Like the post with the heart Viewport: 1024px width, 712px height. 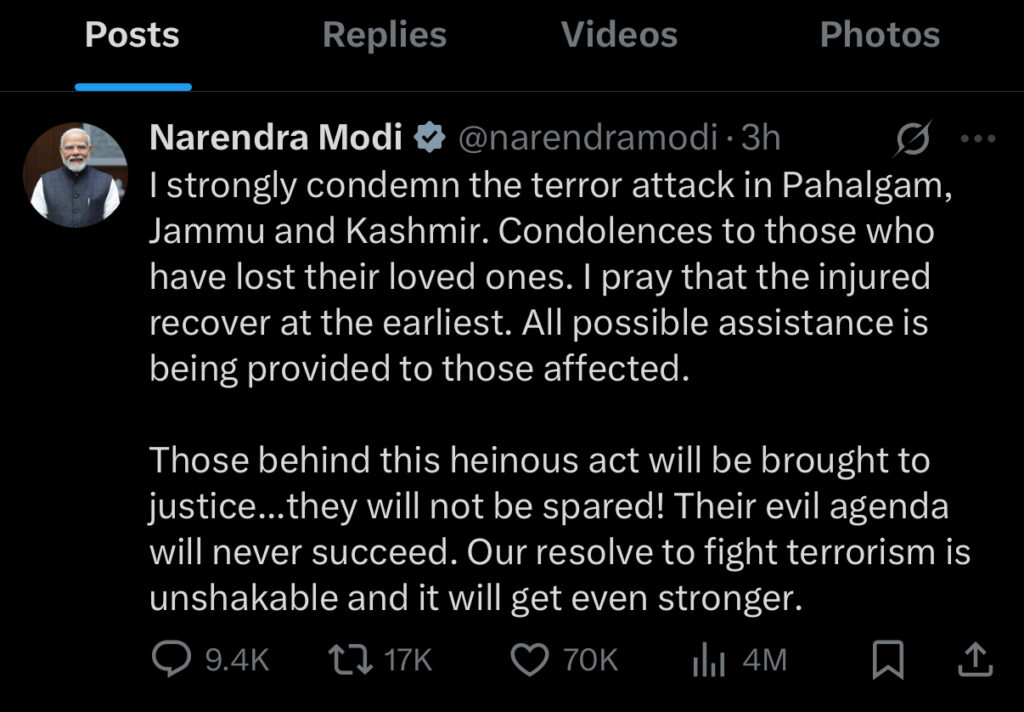coord(530,659)
